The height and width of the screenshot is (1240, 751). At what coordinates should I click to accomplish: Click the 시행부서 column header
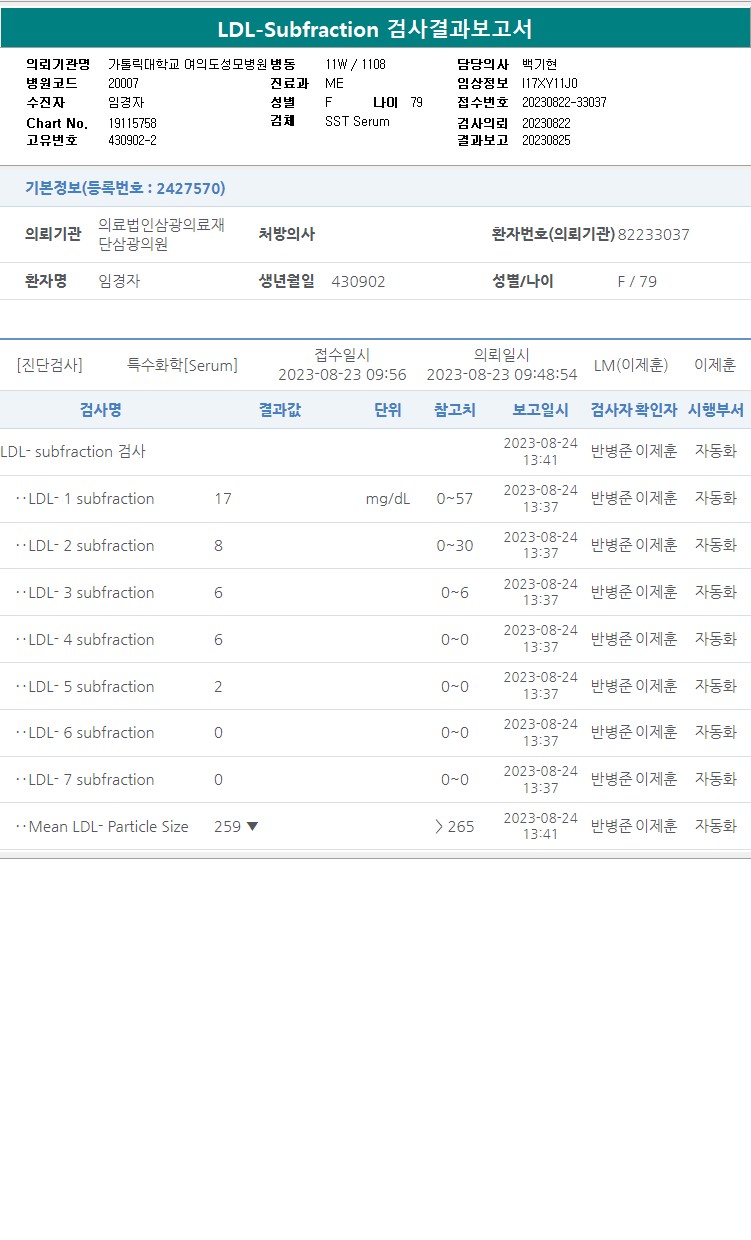(x=715, y=410)
